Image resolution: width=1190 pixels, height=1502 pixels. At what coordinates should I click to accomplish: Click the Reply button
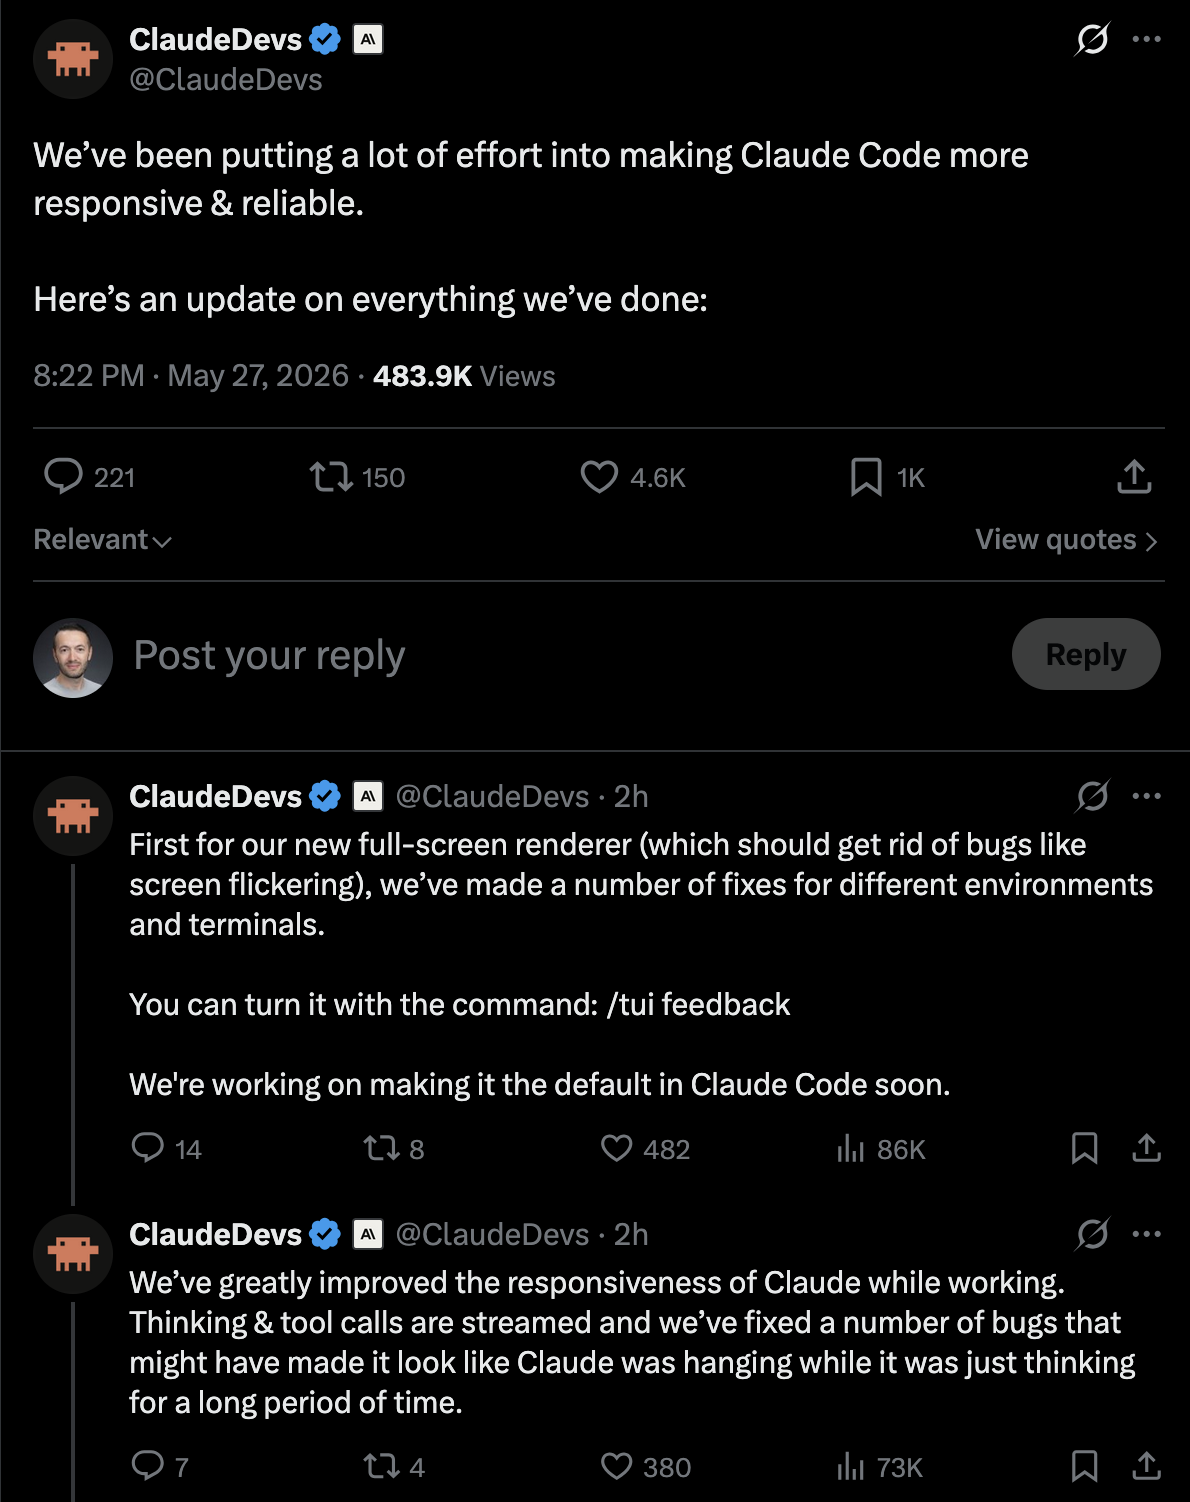click(x=1086, y=654)
